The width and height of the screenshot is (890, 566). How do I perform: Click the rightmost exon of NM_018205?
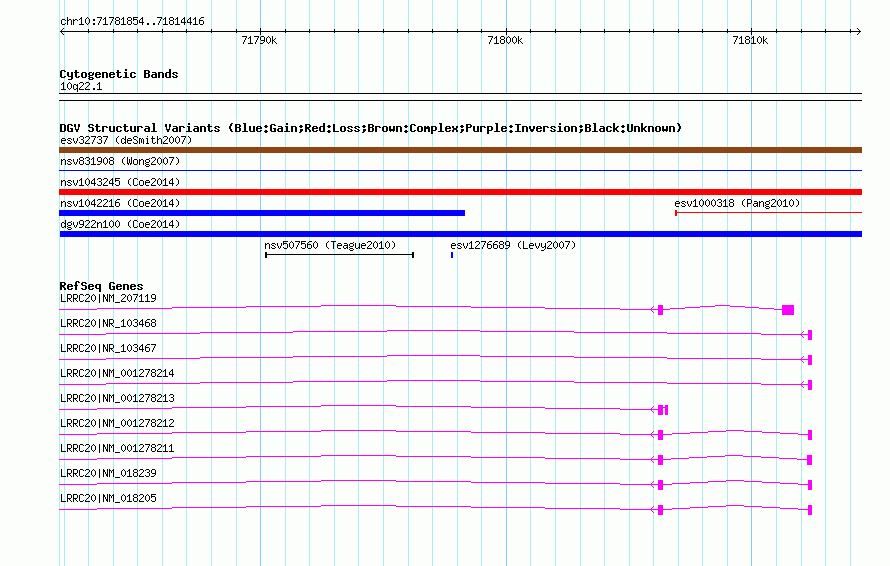(x=810, y=510)
